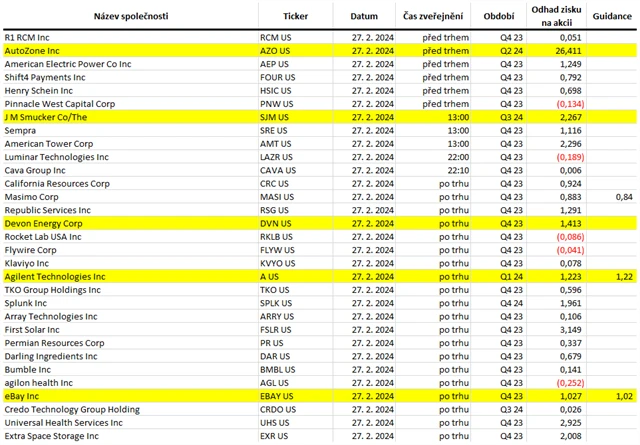The width and height of the screenshot is (640, 445).
Task: Select the "Datum" column header
Action: [365, 17]
